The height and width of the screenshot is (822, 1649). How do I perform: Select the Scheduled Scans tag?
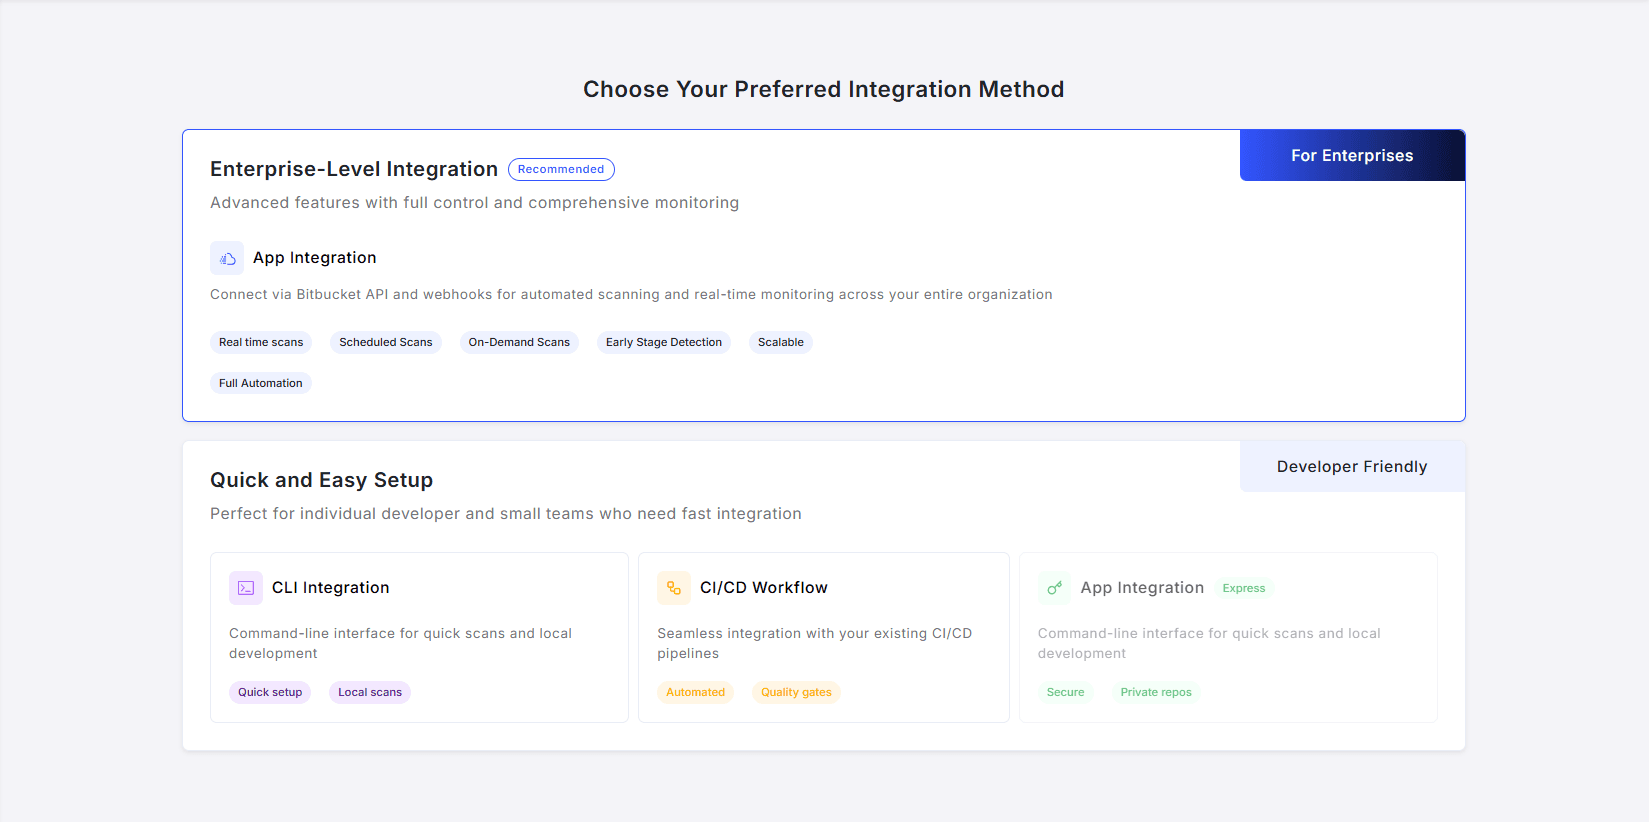coord(386,342)
